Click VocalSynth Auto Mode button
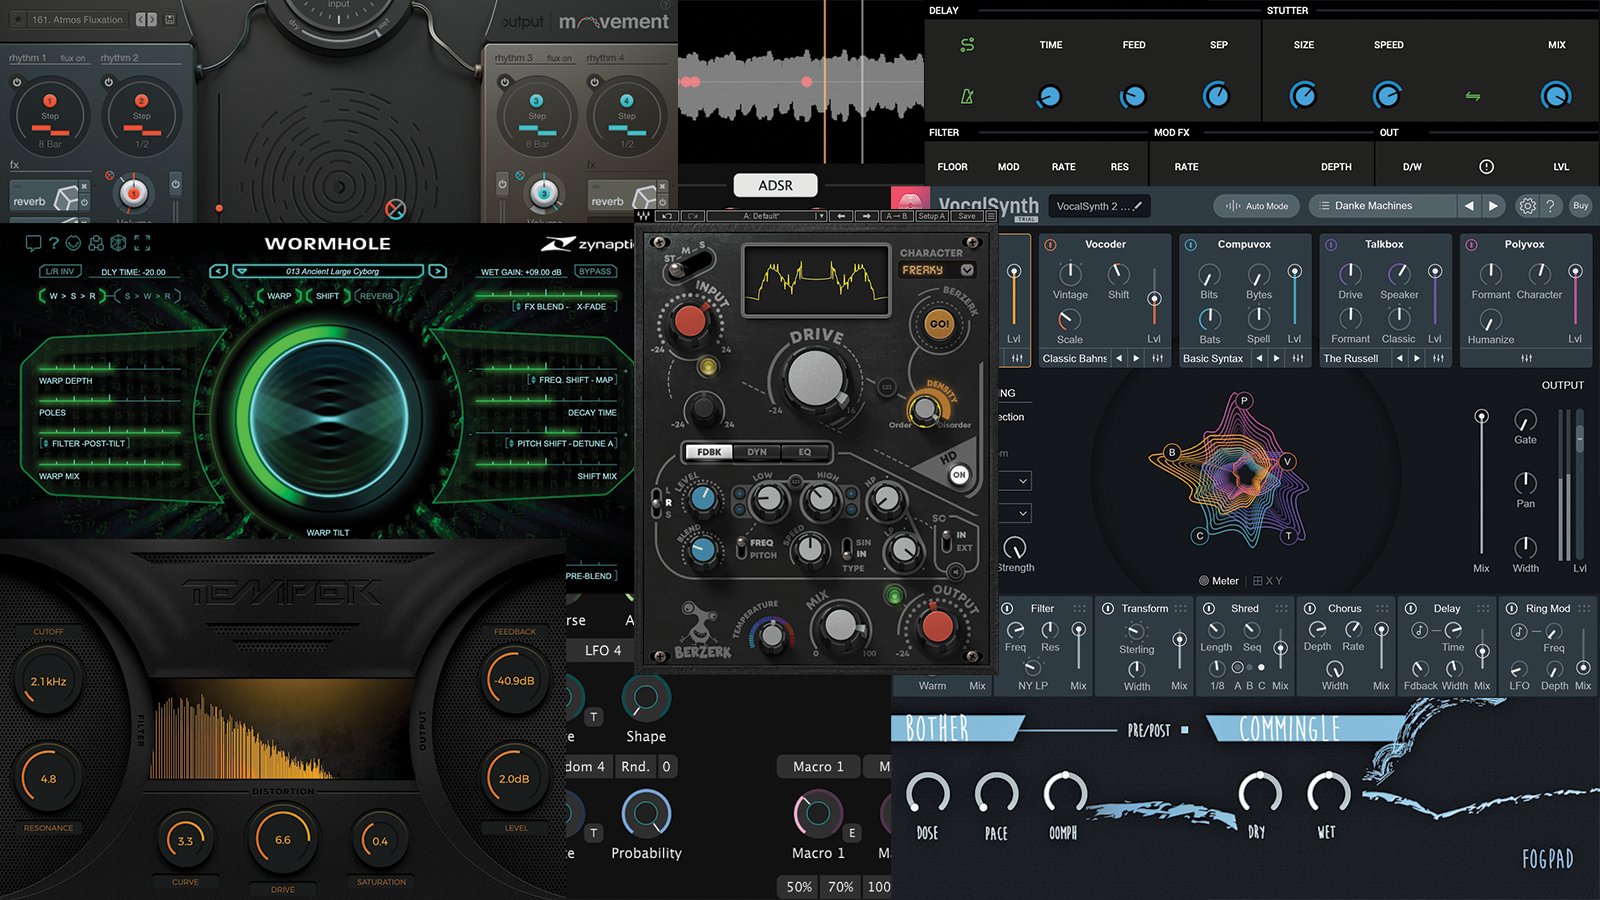Screen dimensions: 1600x900 (1256, 206)
